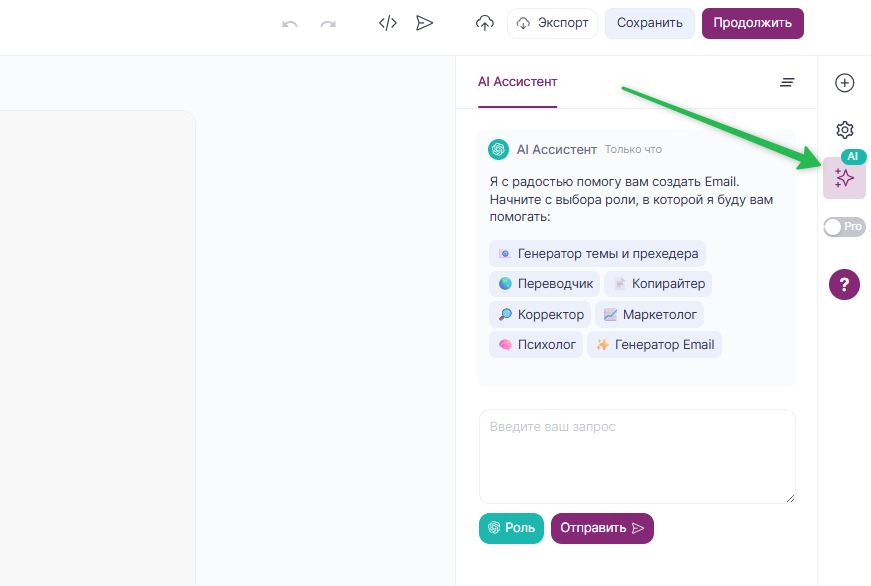Choose the Переводчик role

click(545, 284)
